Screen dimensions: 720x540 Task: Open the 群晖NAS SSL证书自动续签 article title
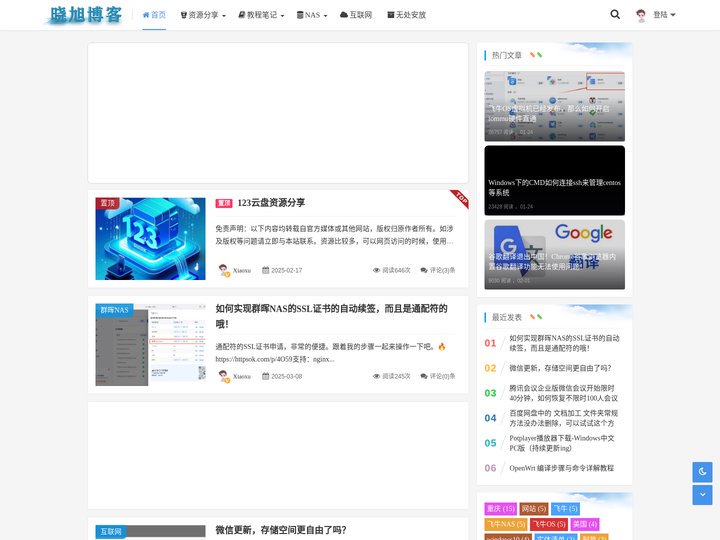click(x=331, y=316)
